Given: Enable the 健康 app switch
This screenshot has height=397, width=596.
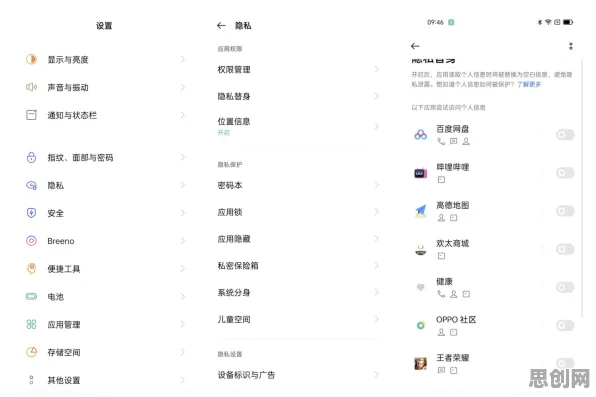Looking at the screenshot, I should (x=565, y=287).
